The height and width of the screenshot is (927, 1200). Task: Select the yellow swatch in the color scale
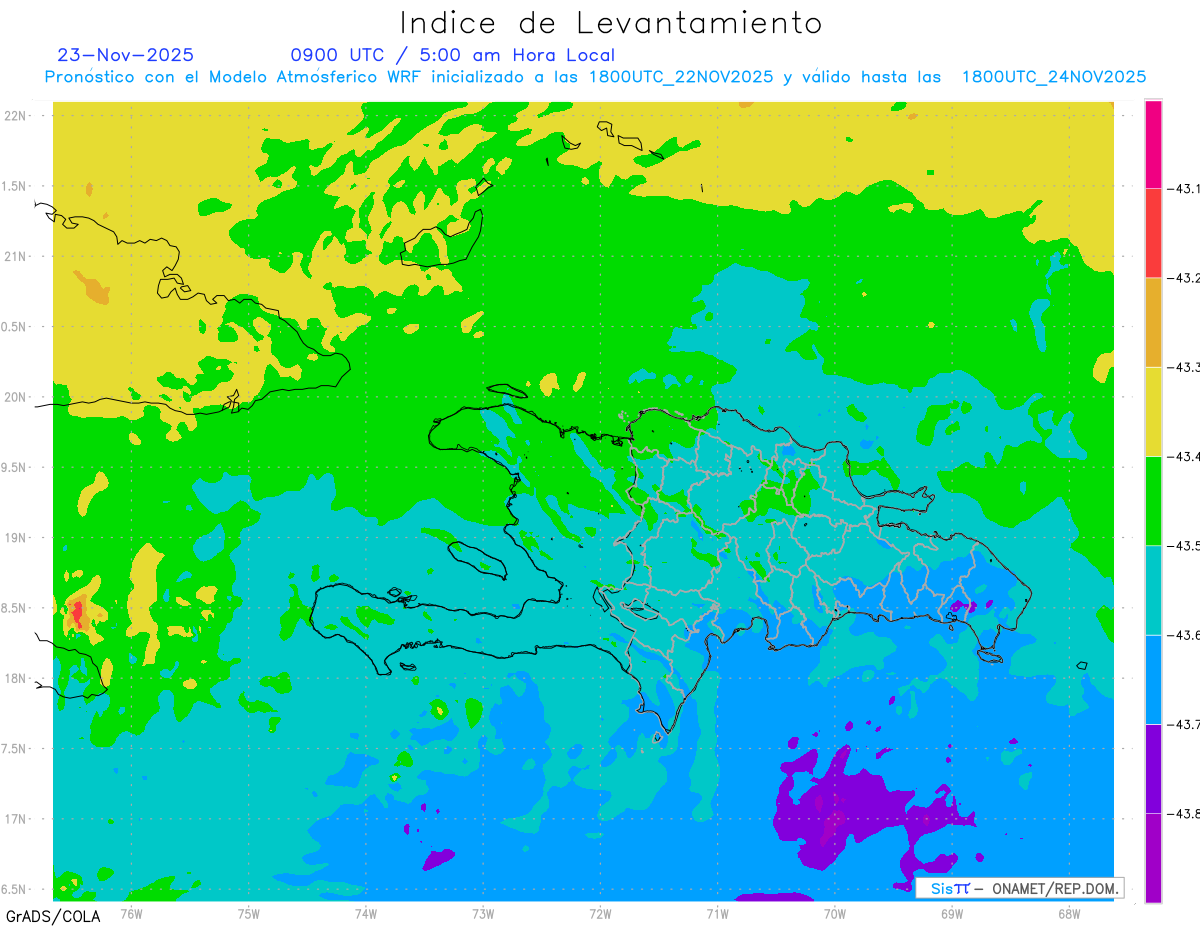tap(1153, 411)
